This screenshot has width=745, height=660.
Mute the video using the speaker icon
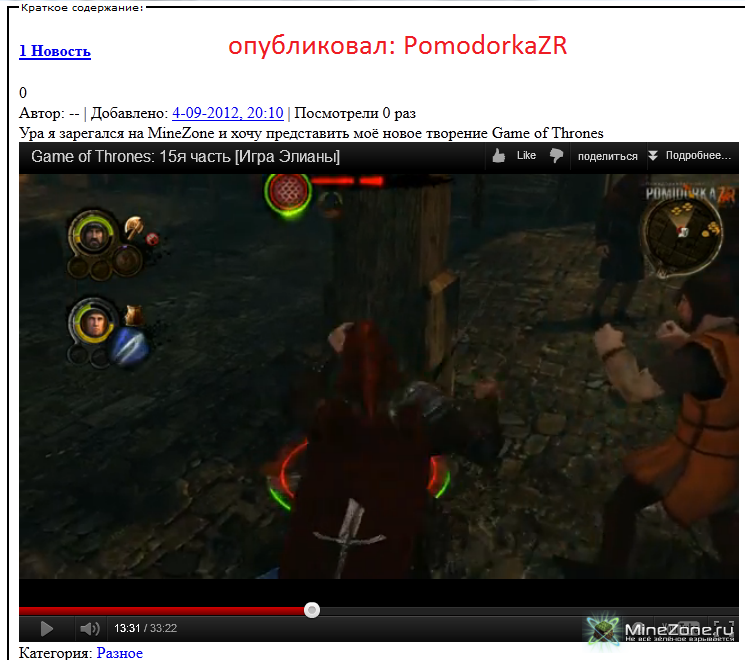(x=90, y=628)
